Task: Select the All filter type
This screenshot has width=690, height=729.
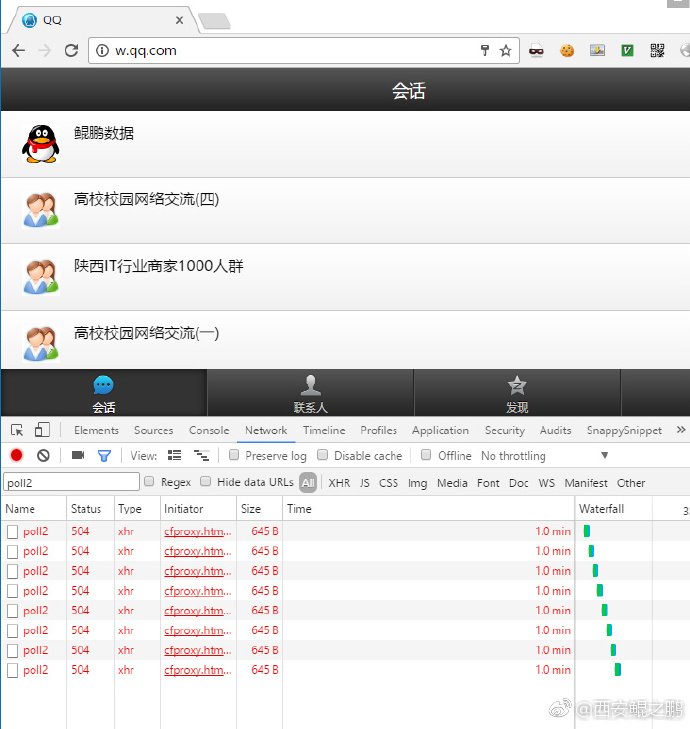Action: tap(308, 483)
